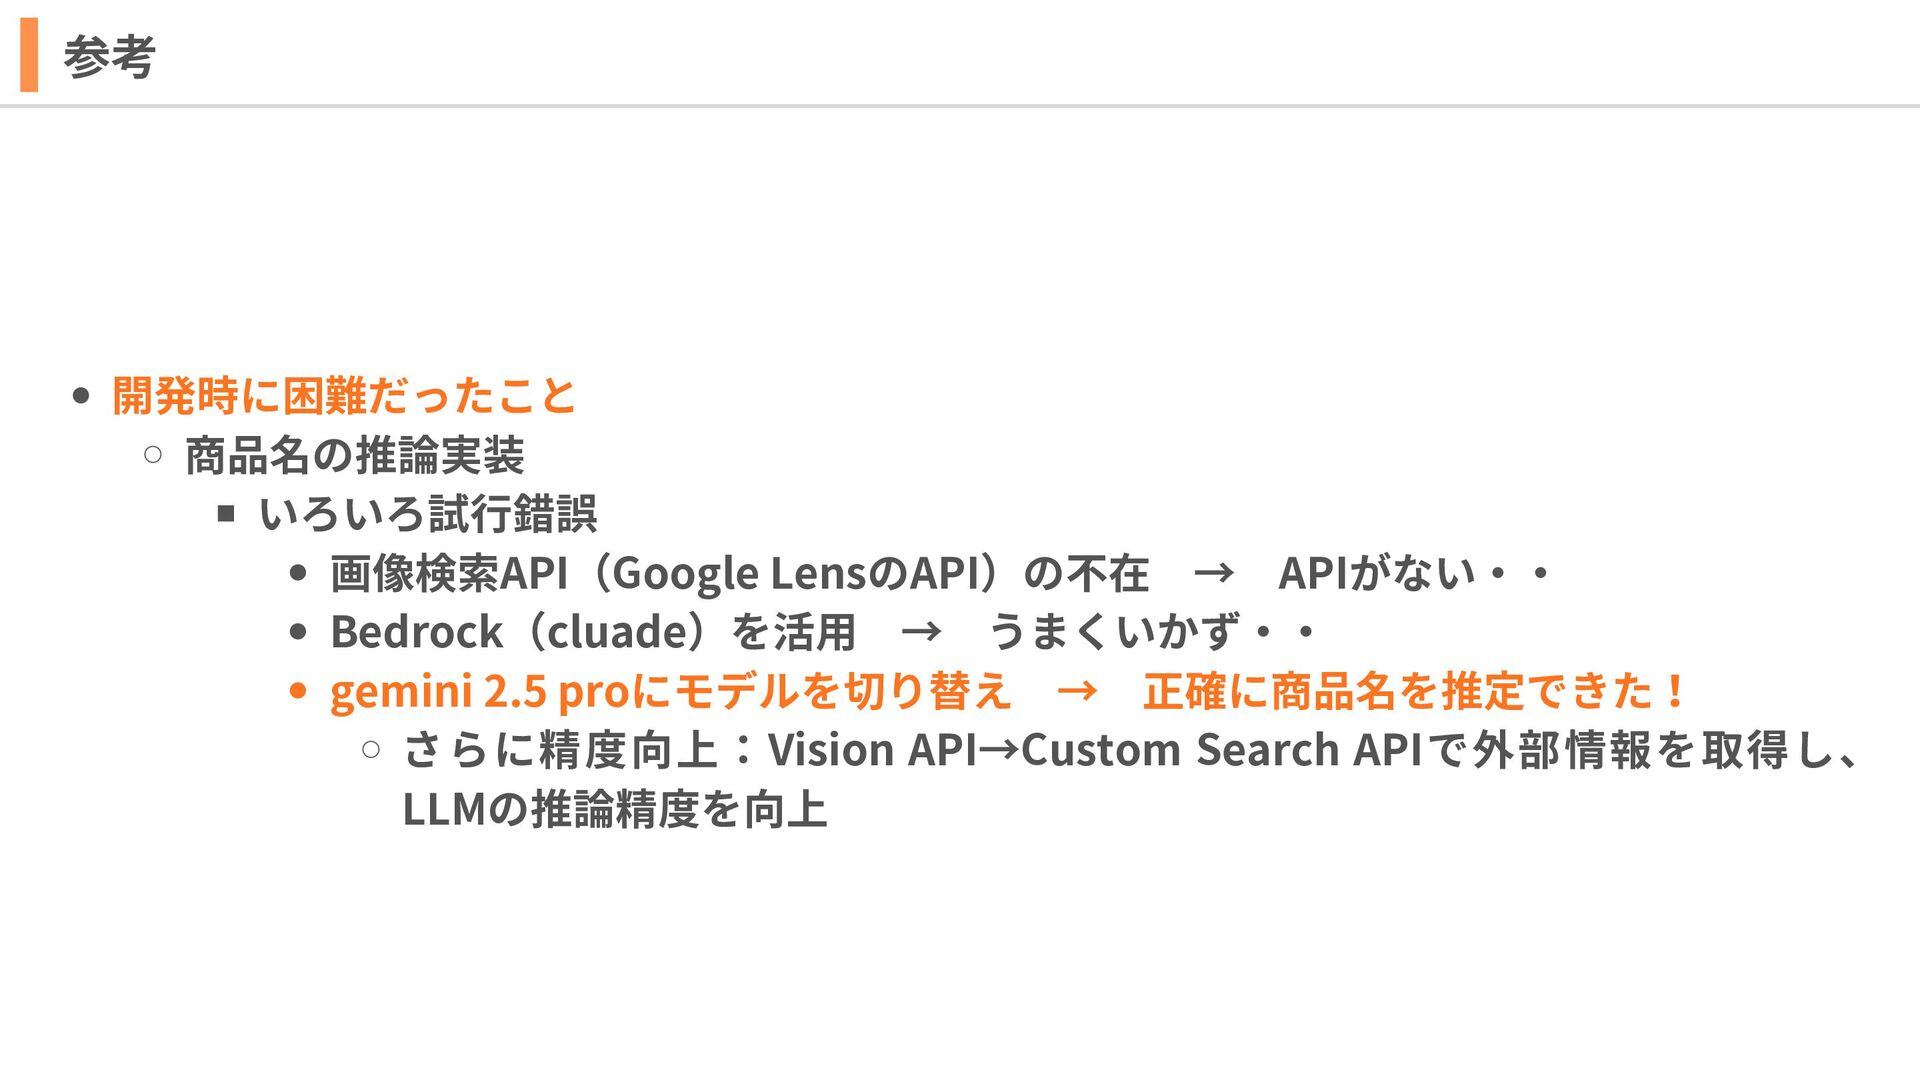Click the square bullet before いろいろ試行錯誤
This screenshot has height=1080, width=1920.
pyautogui.click(x=226, y=514)
